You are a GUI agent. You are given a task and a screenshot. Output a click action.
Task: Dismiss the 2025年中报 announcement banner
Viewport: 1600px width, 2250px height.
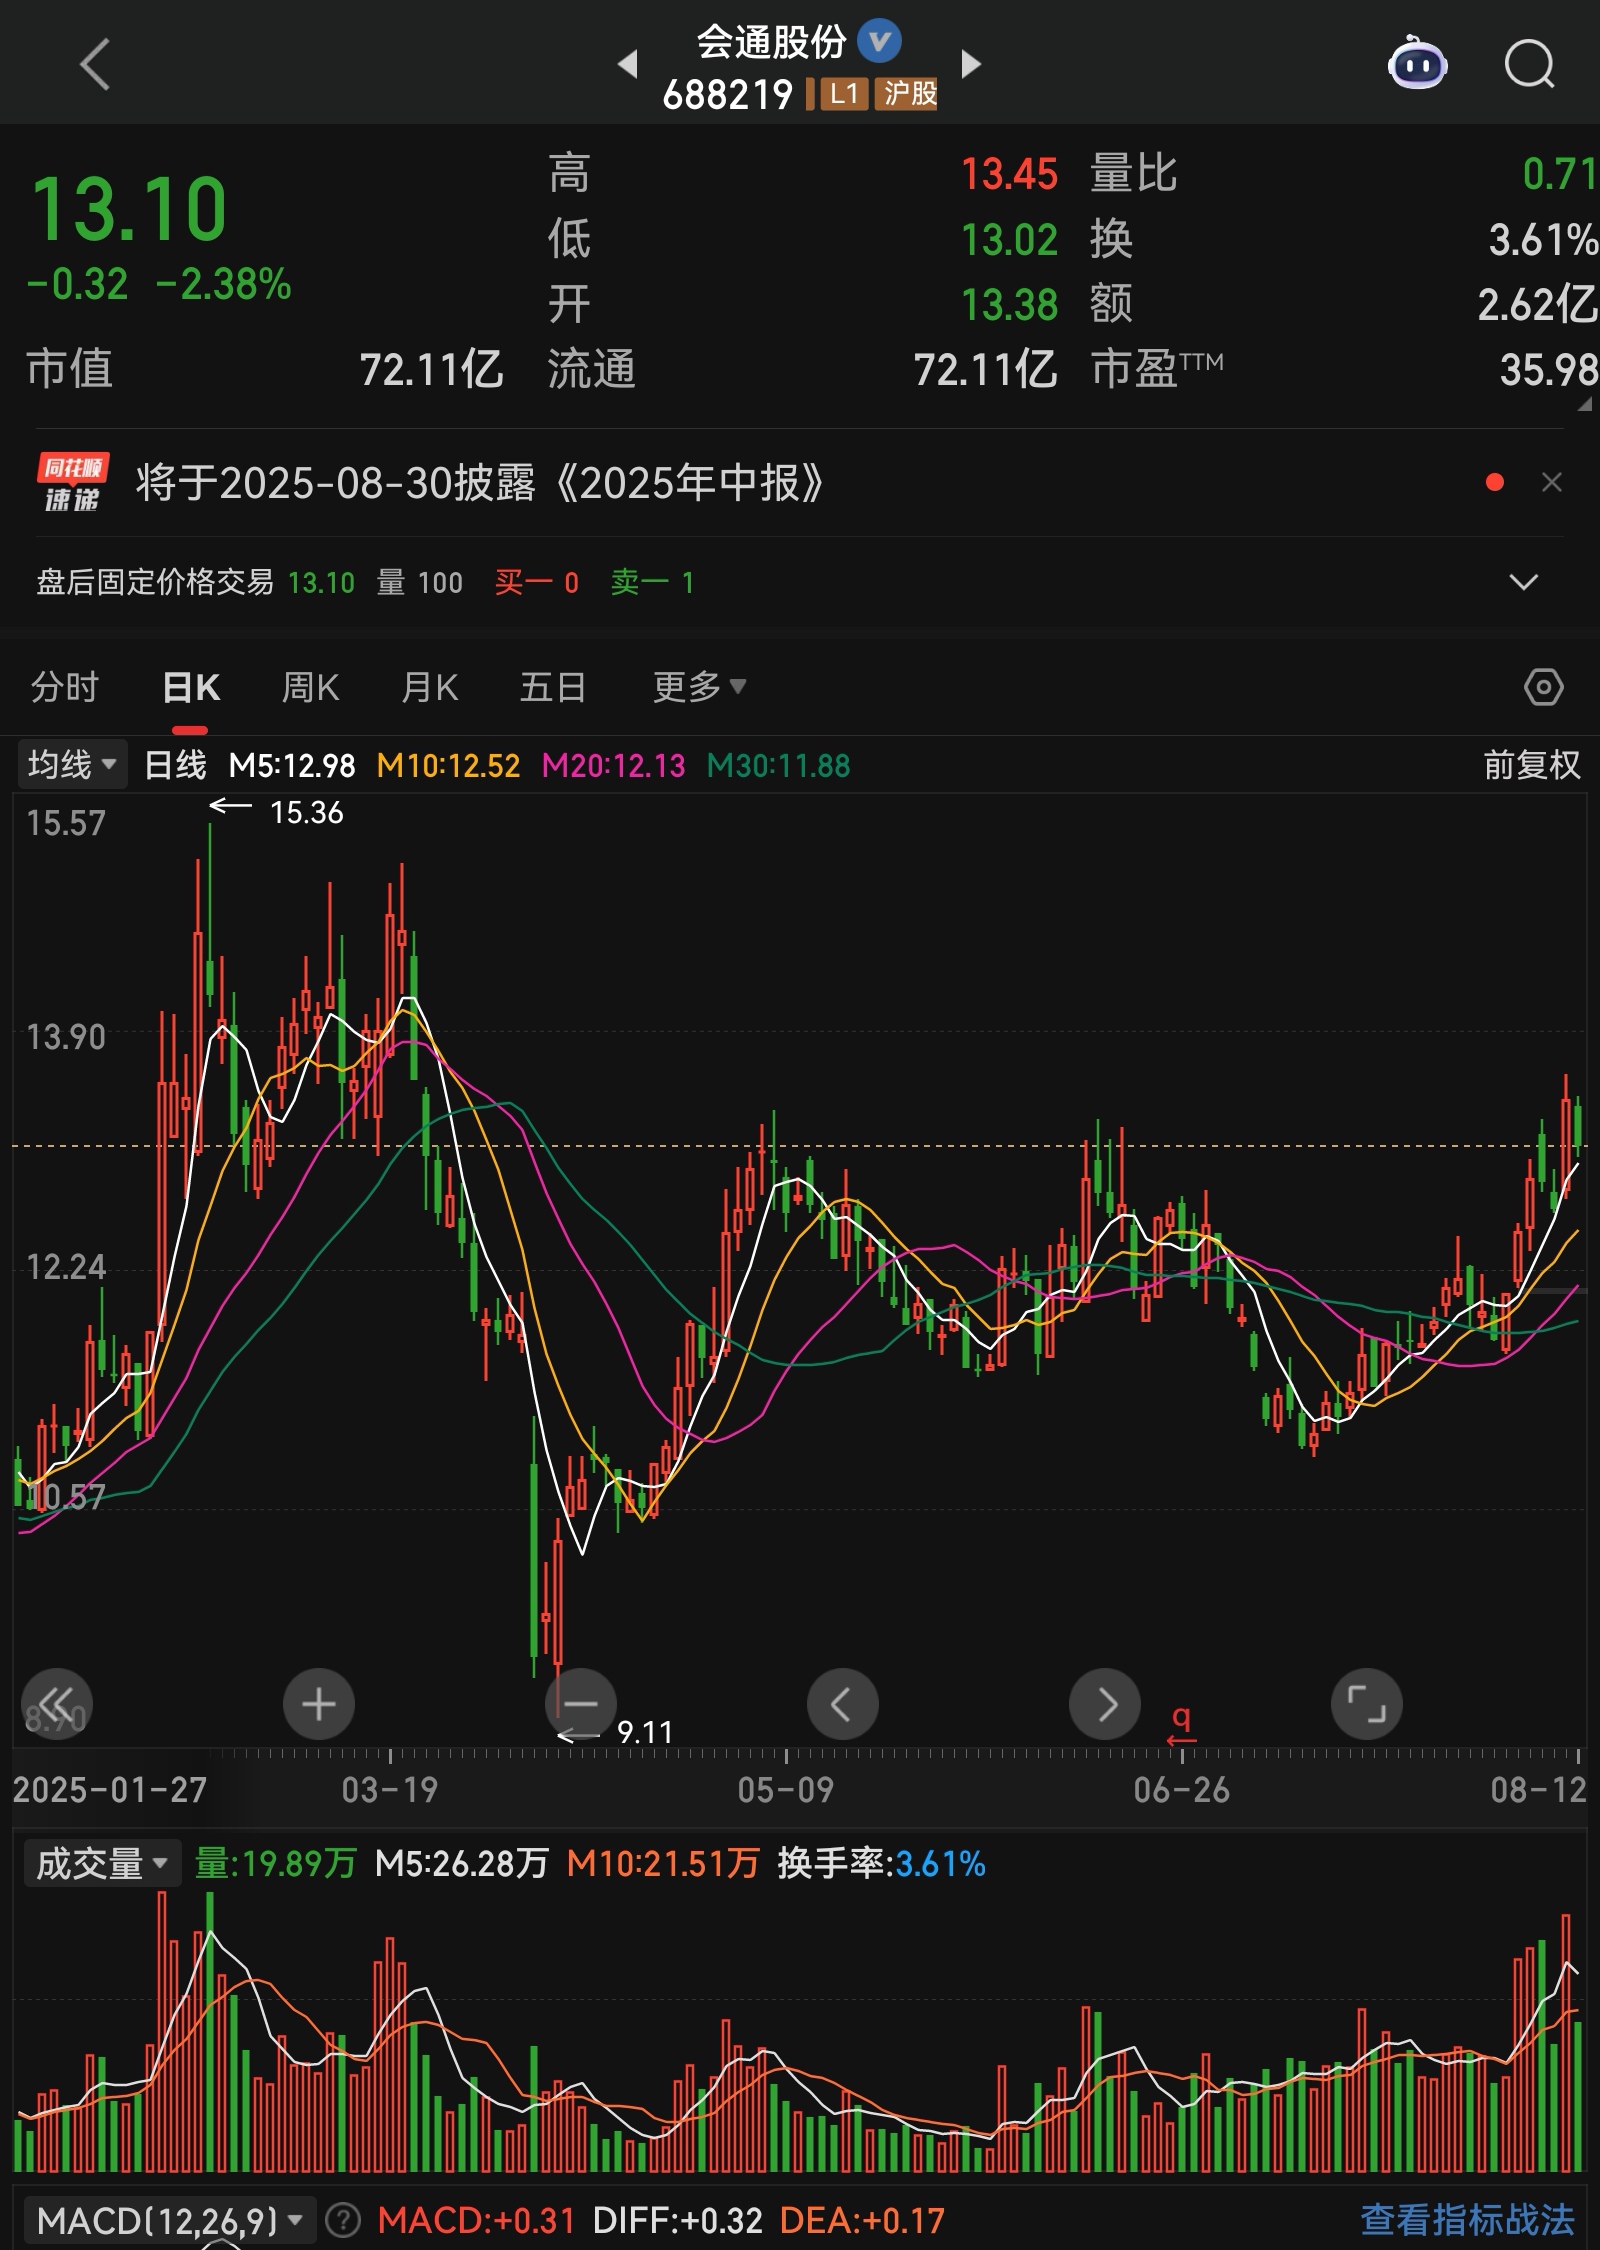click(x=1552, y=483)
